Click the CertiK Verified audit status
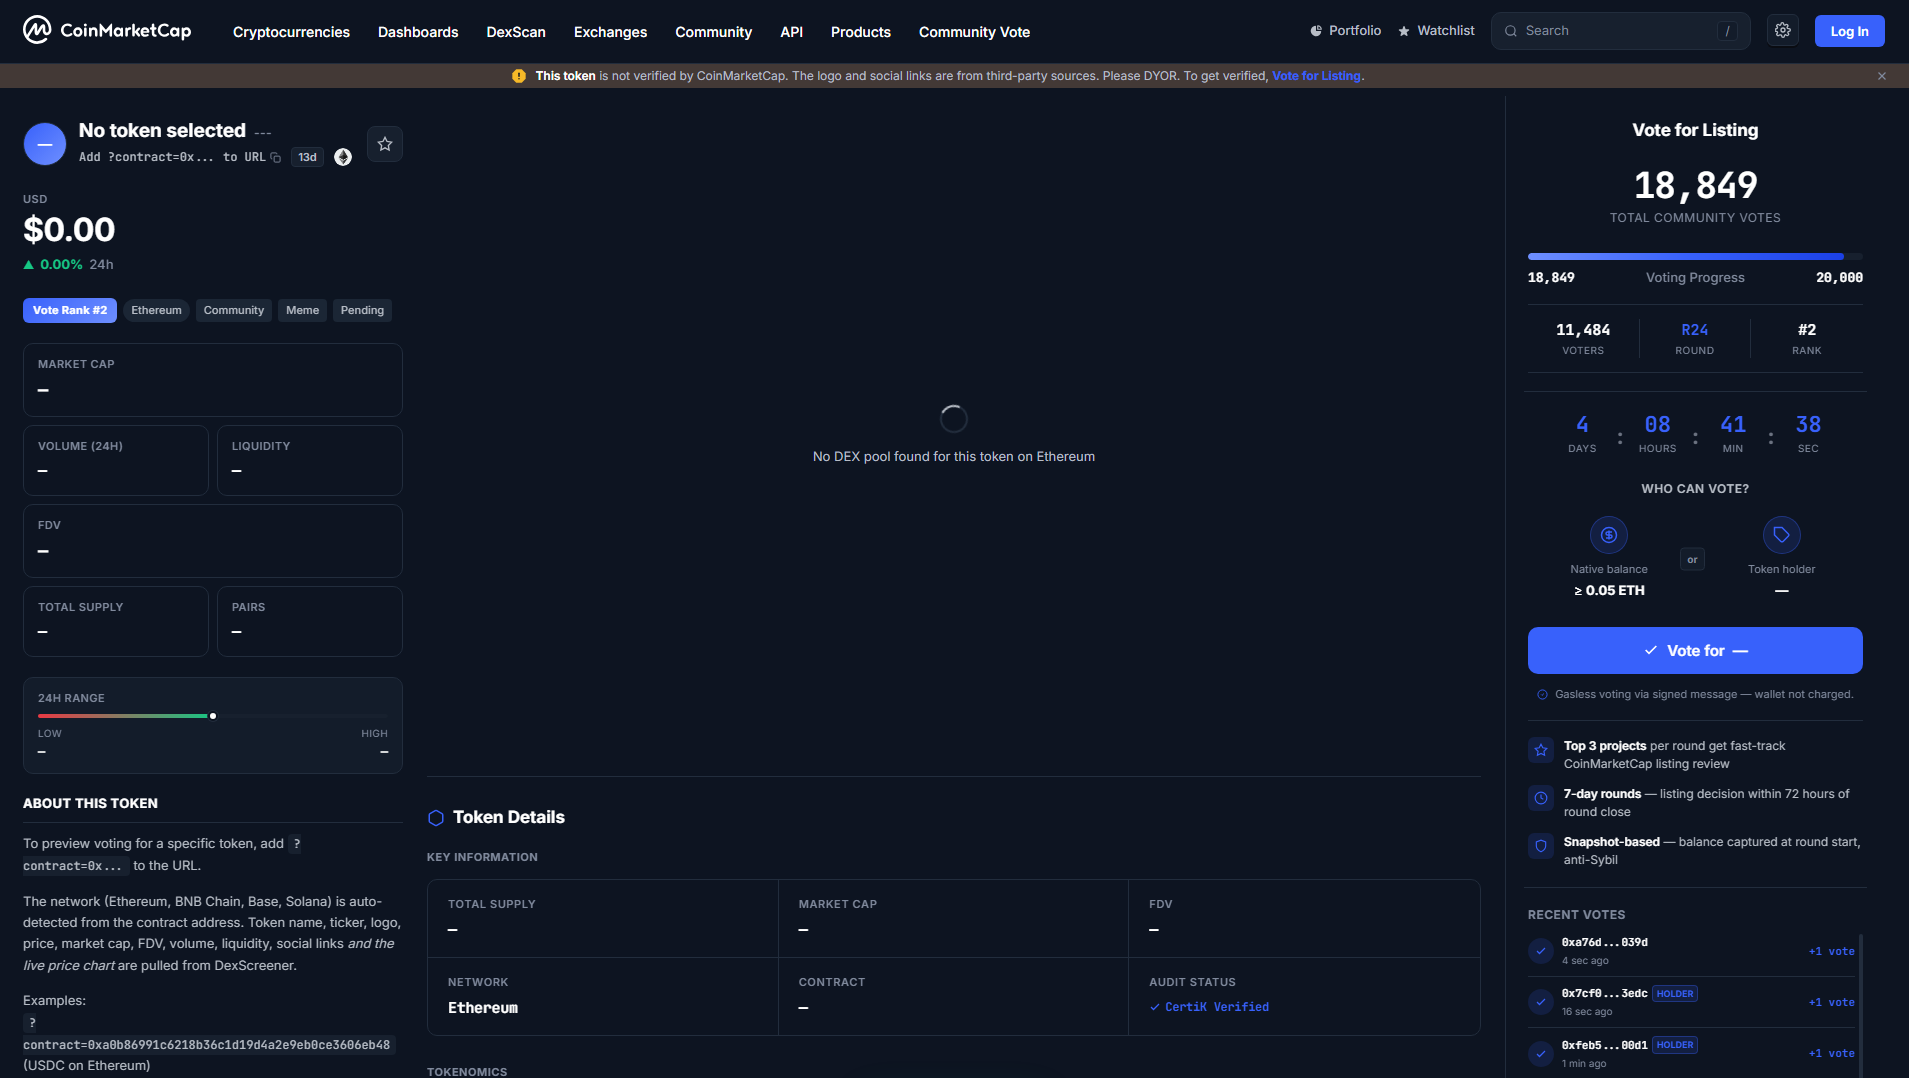Screen dimensions: 1909x1078 pos(1209,1007)
